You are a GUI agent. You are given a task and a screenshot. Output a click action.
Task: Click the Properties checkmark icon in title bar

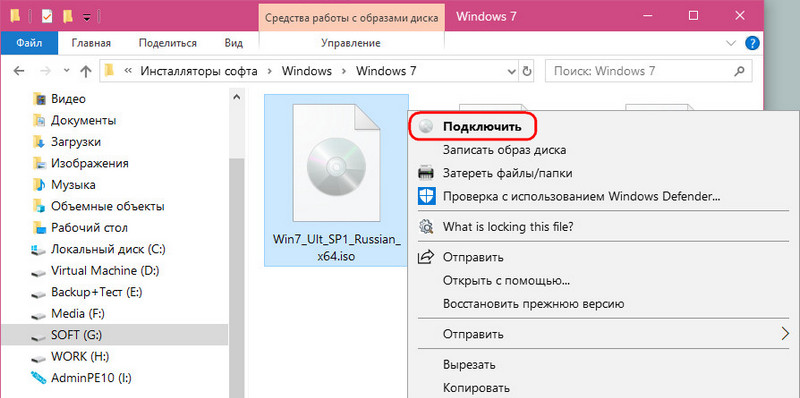coord(47,16)
